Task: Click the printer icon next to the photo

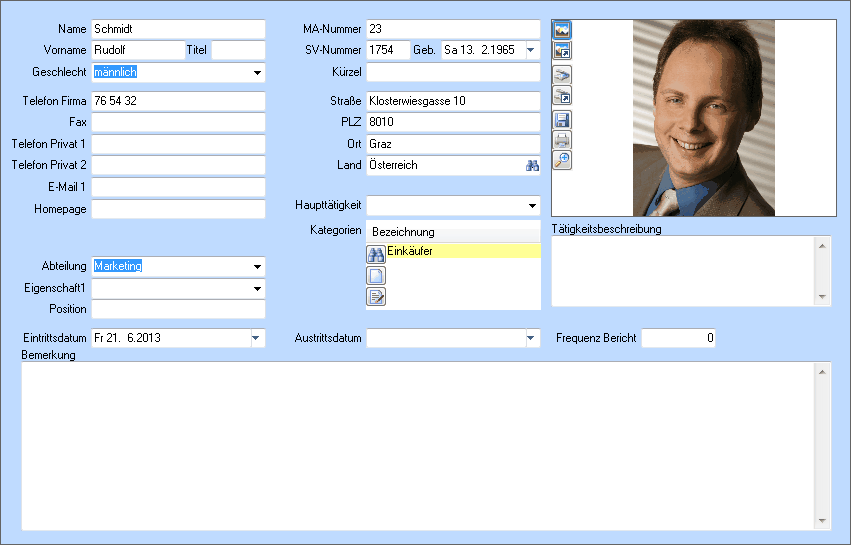Action: click(x=562, y=140)
